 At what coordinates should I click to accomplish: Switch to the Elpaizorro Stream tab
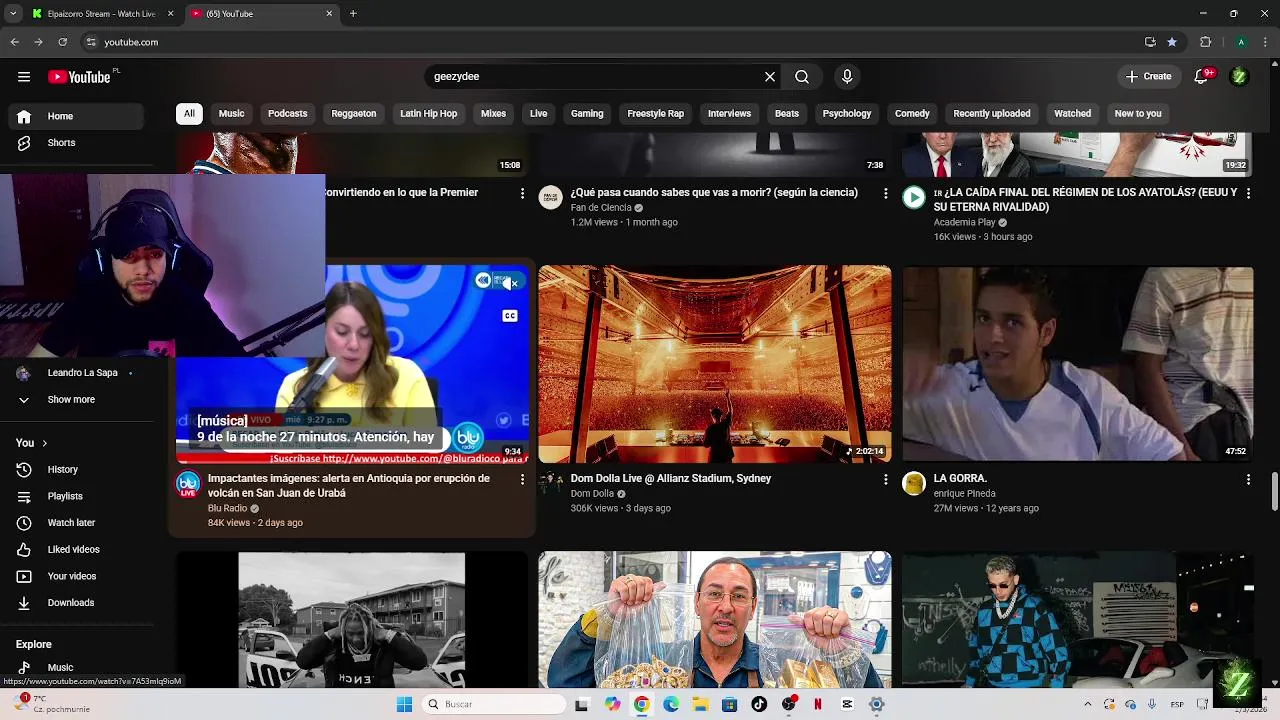tap(100, 14)
